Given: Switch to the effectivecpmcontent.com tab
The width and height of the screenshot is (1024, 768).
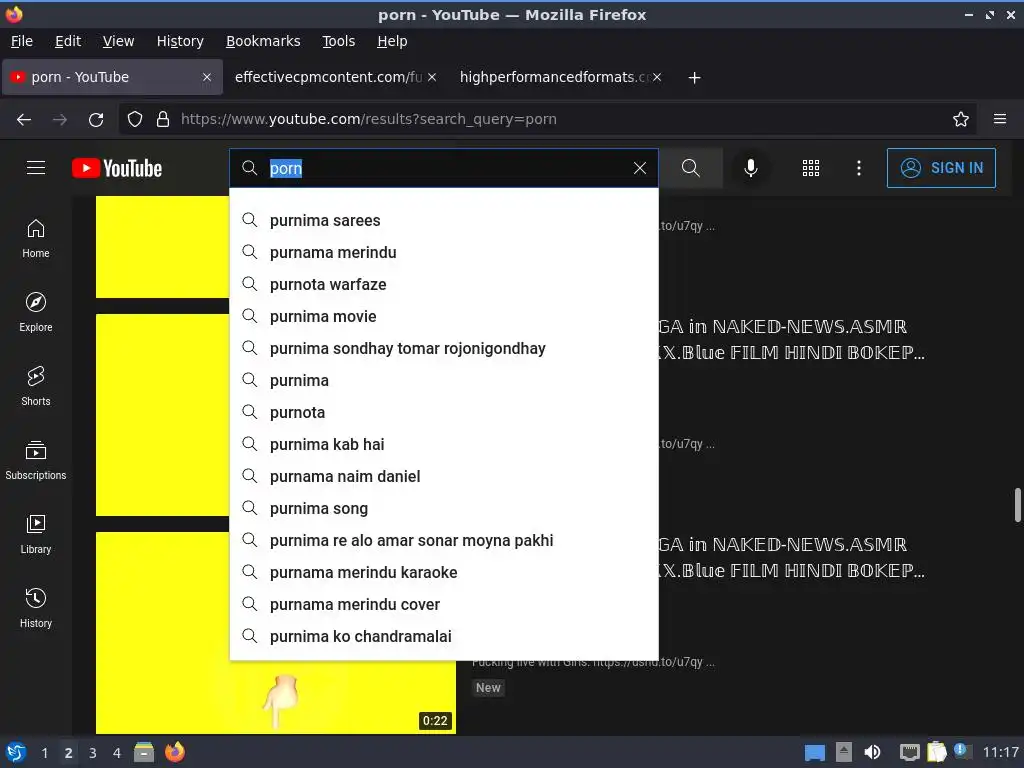Looking at the screenshot, I should (328, 77).
